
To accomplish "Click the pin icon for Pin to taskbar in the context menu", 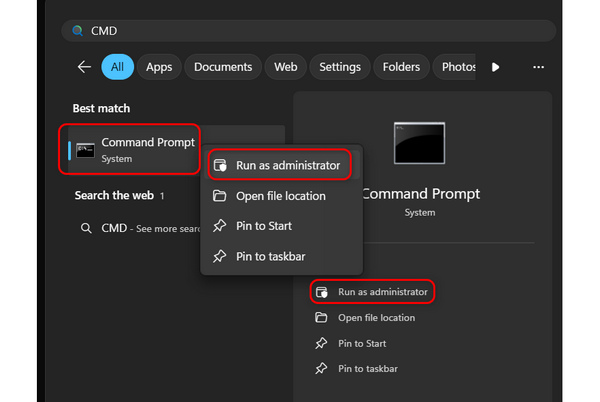I will 219,256.
